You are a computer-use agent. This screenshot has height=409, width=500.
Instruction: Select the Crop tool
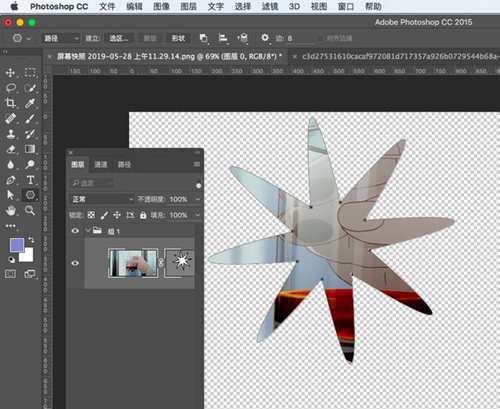10,103
